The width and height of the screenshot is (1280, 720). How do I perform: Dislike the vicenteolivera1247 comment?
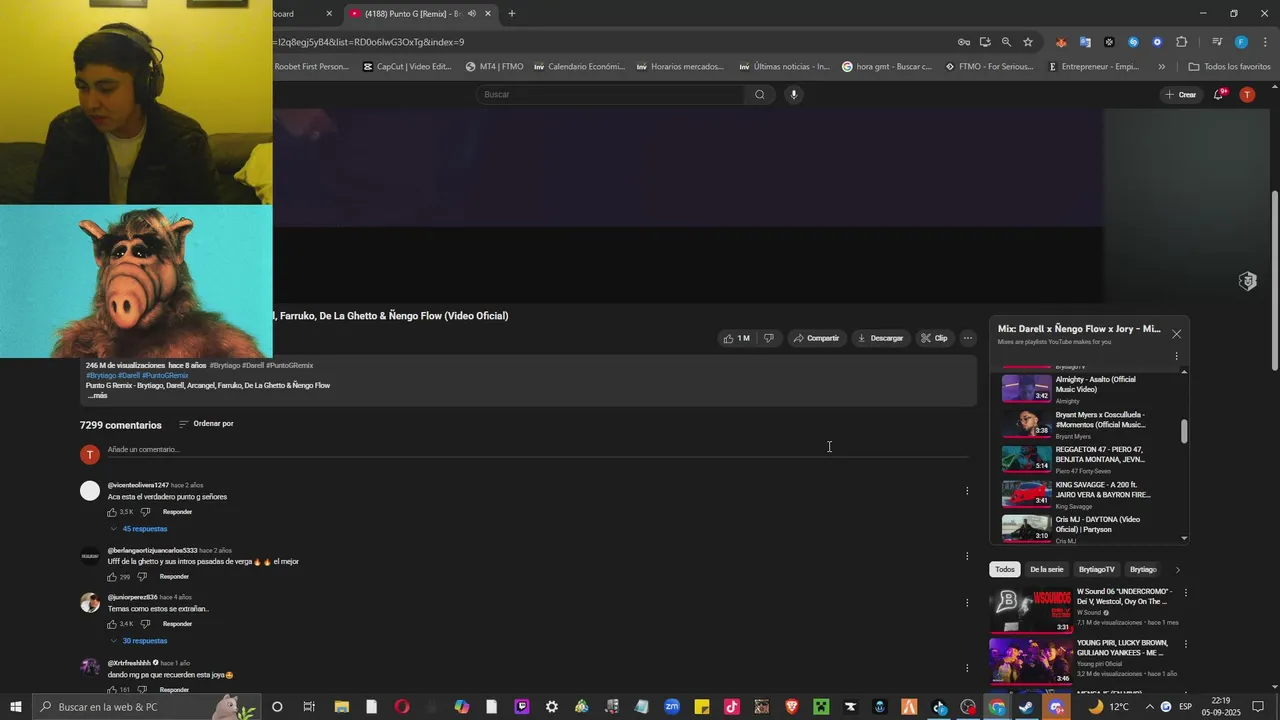point(145,512)
